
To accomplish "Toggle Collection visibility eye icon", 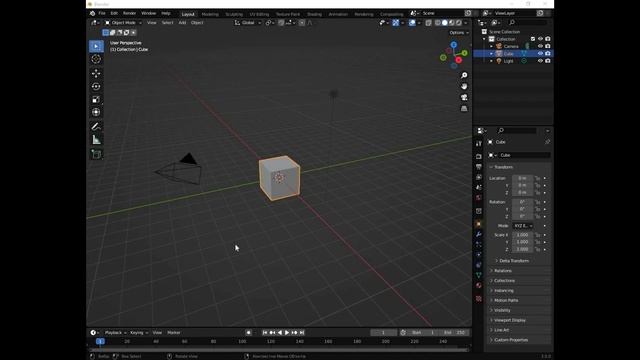I will [540, 39].
